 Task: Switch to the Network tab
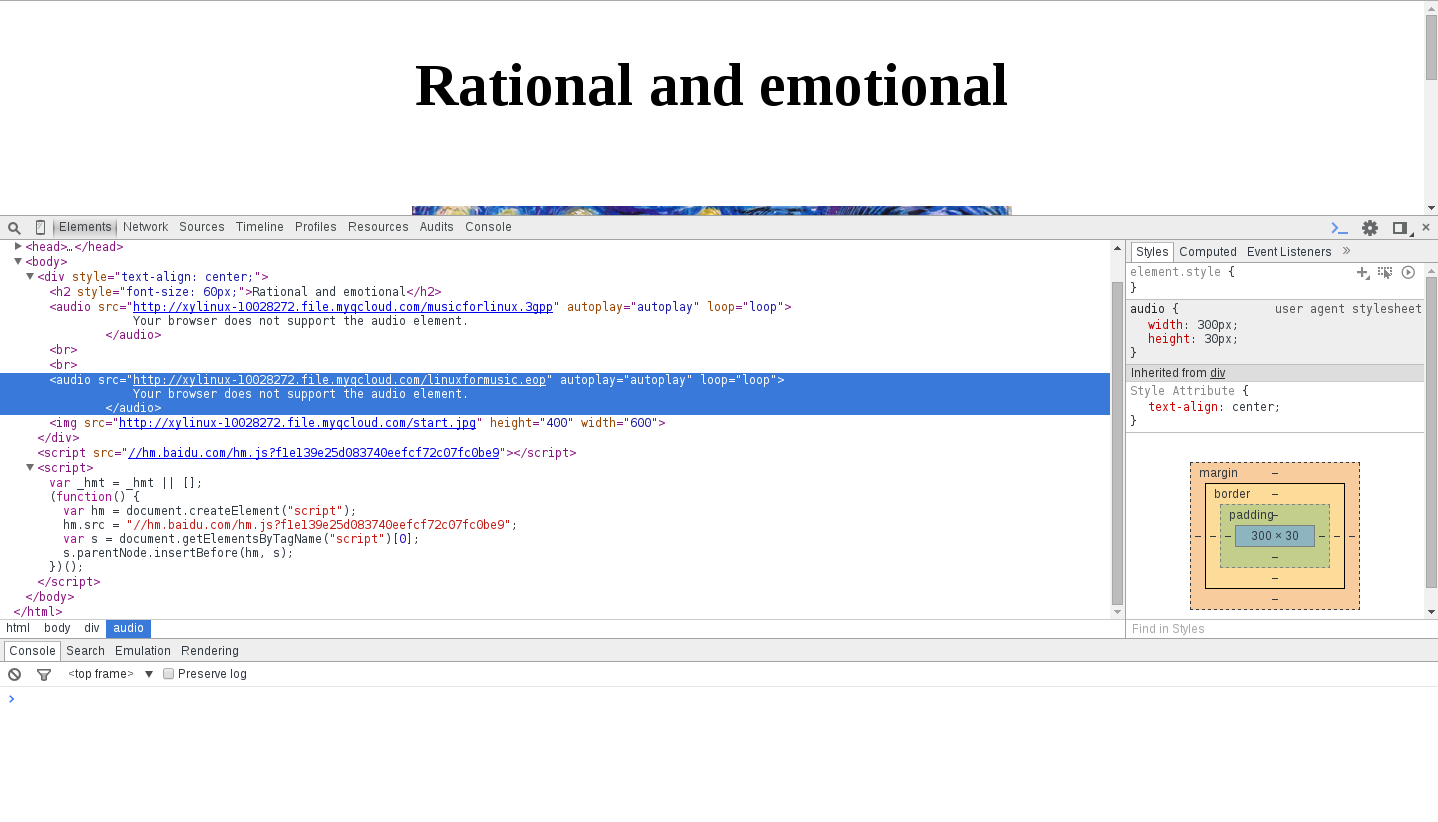(x=145, y=227)
